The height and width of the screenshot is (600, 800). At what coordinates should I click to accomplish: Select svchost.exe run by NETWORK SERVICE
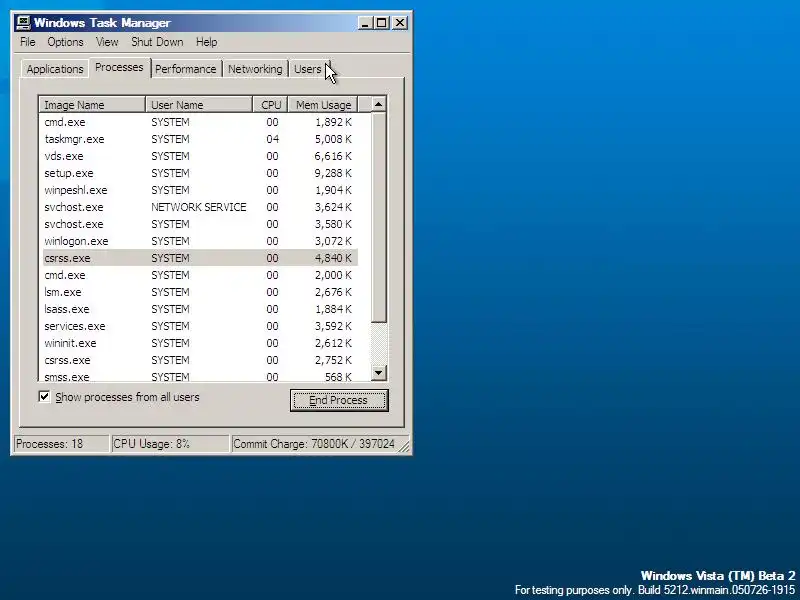click(x=201, y=207)
